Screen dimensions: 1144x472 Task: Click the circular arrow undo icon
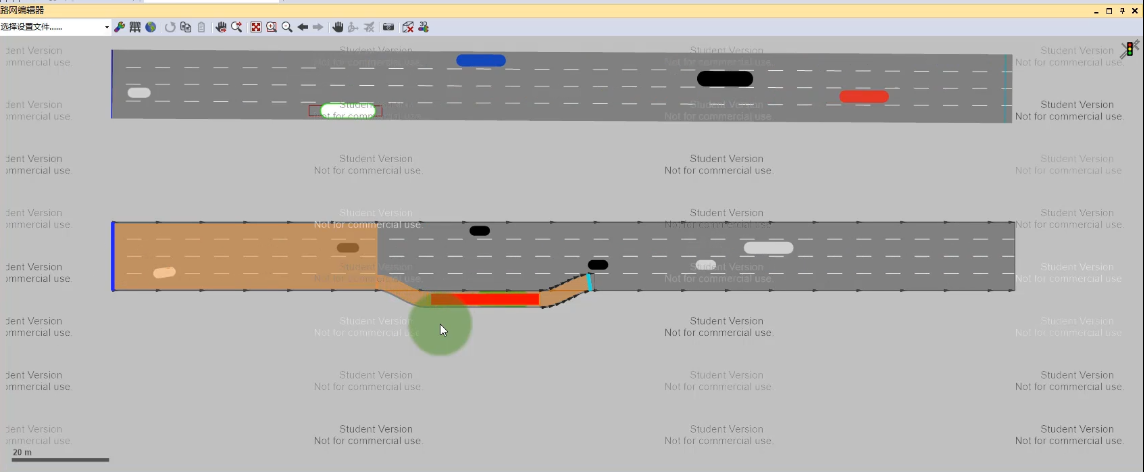pyautogui.click(x=170, y=27)
